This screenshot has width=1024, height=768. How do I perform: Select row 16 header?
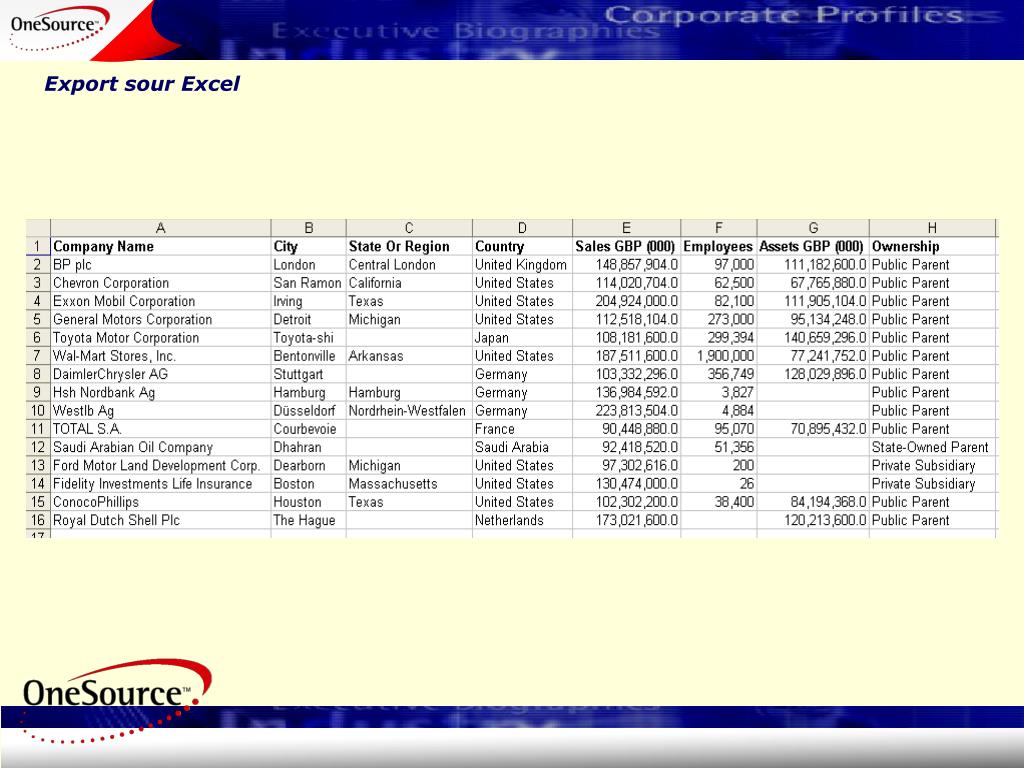[x=38, y=520]
